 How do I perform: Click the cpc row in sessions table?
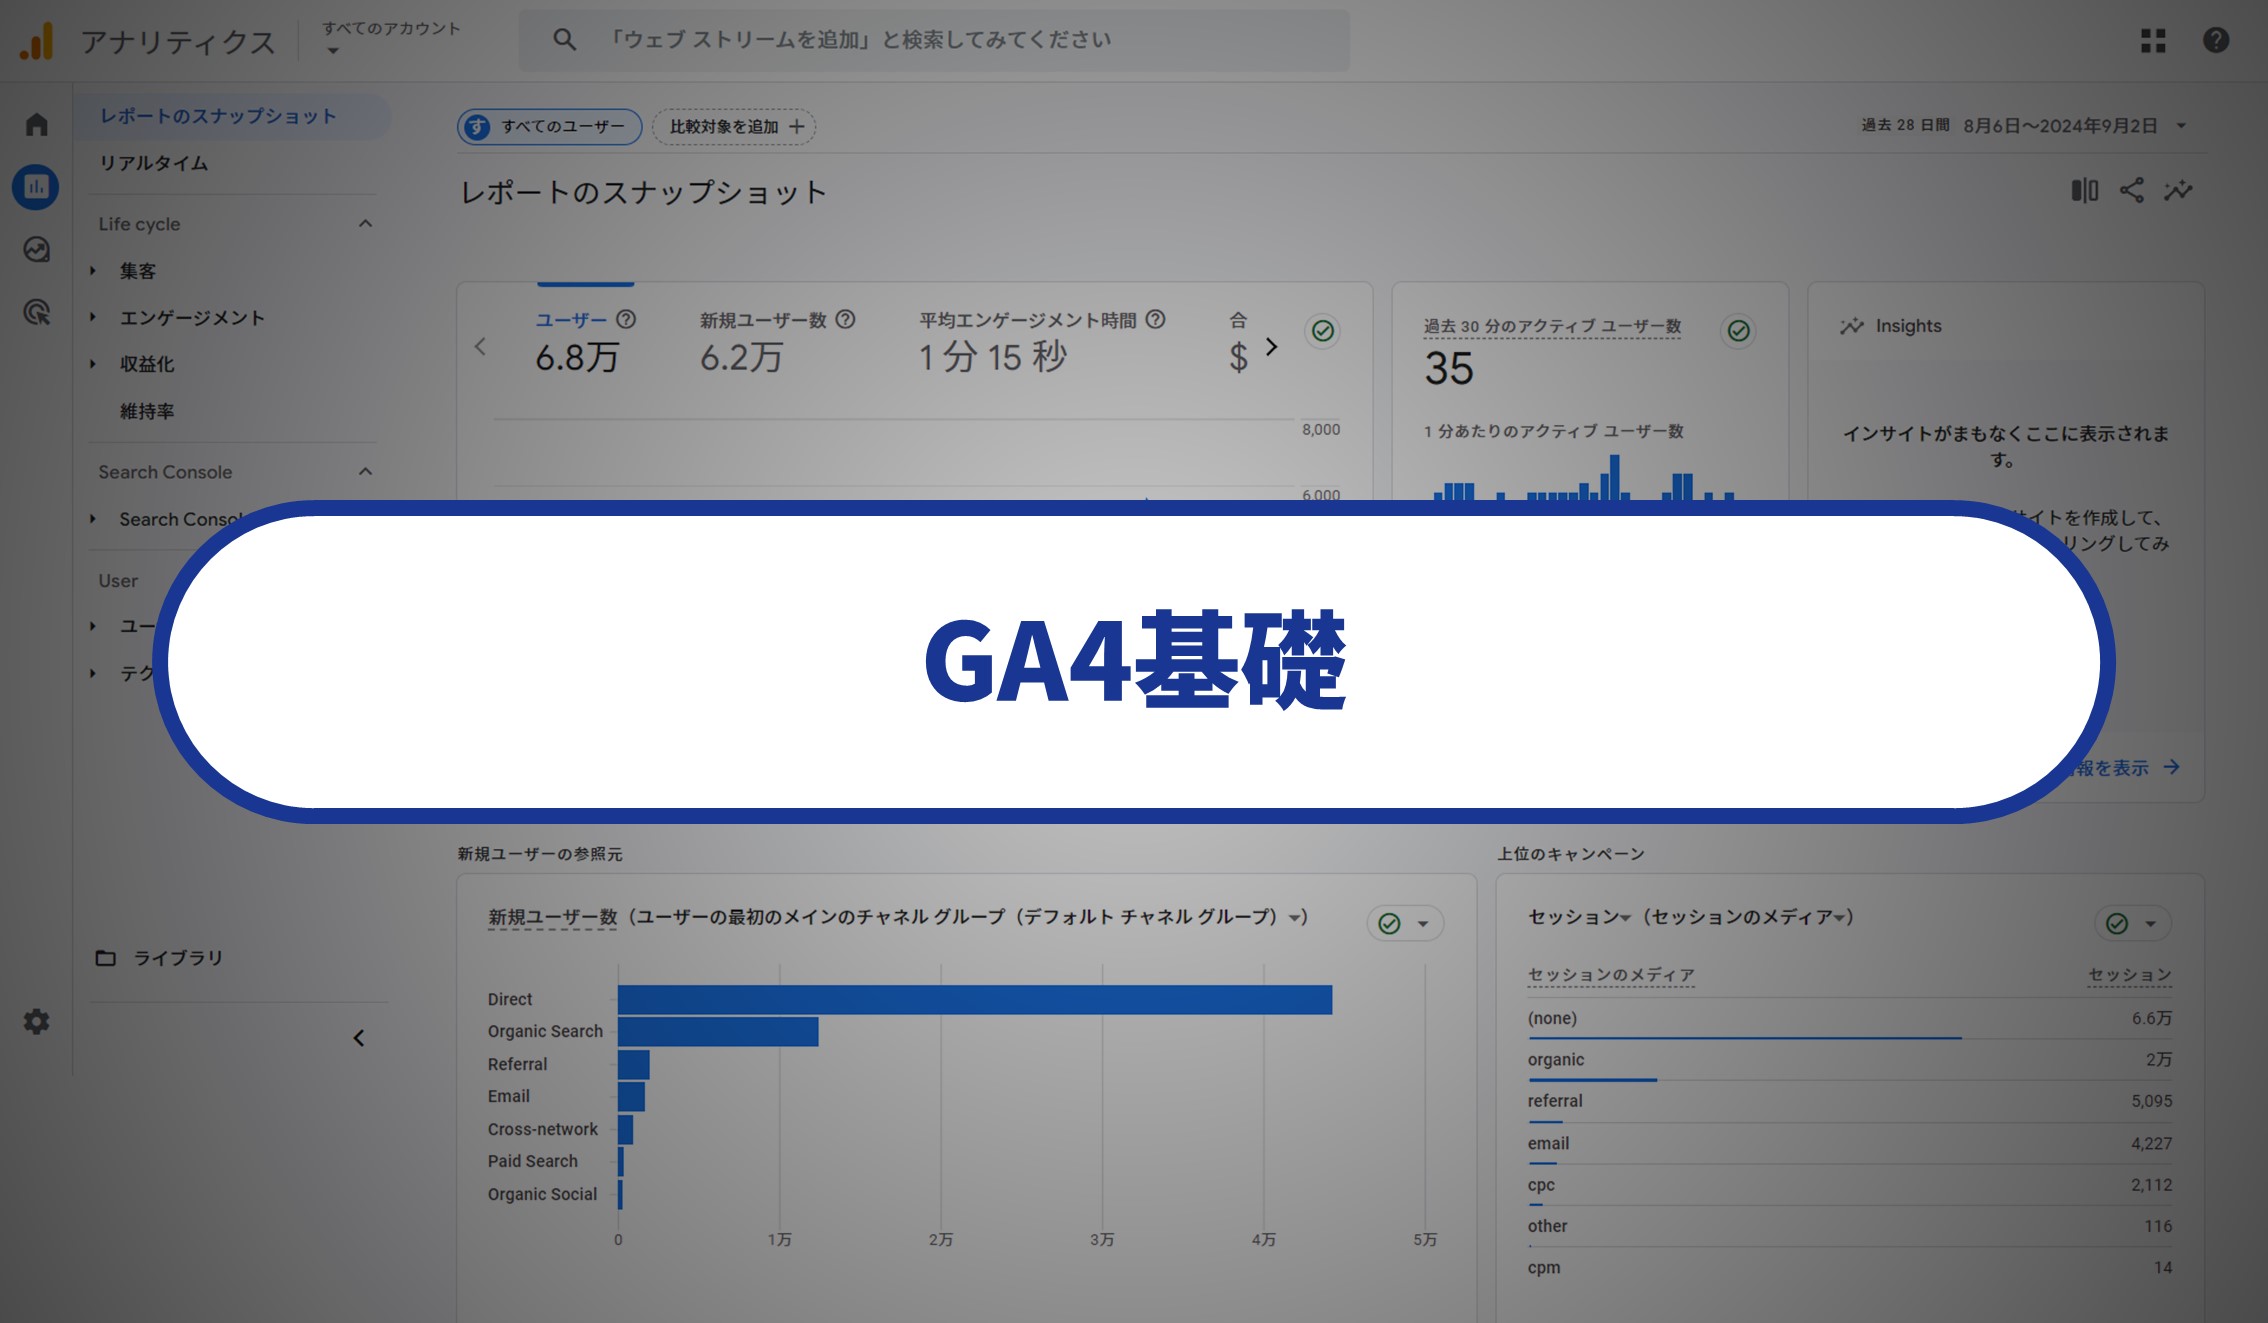click(1850, 1185)
